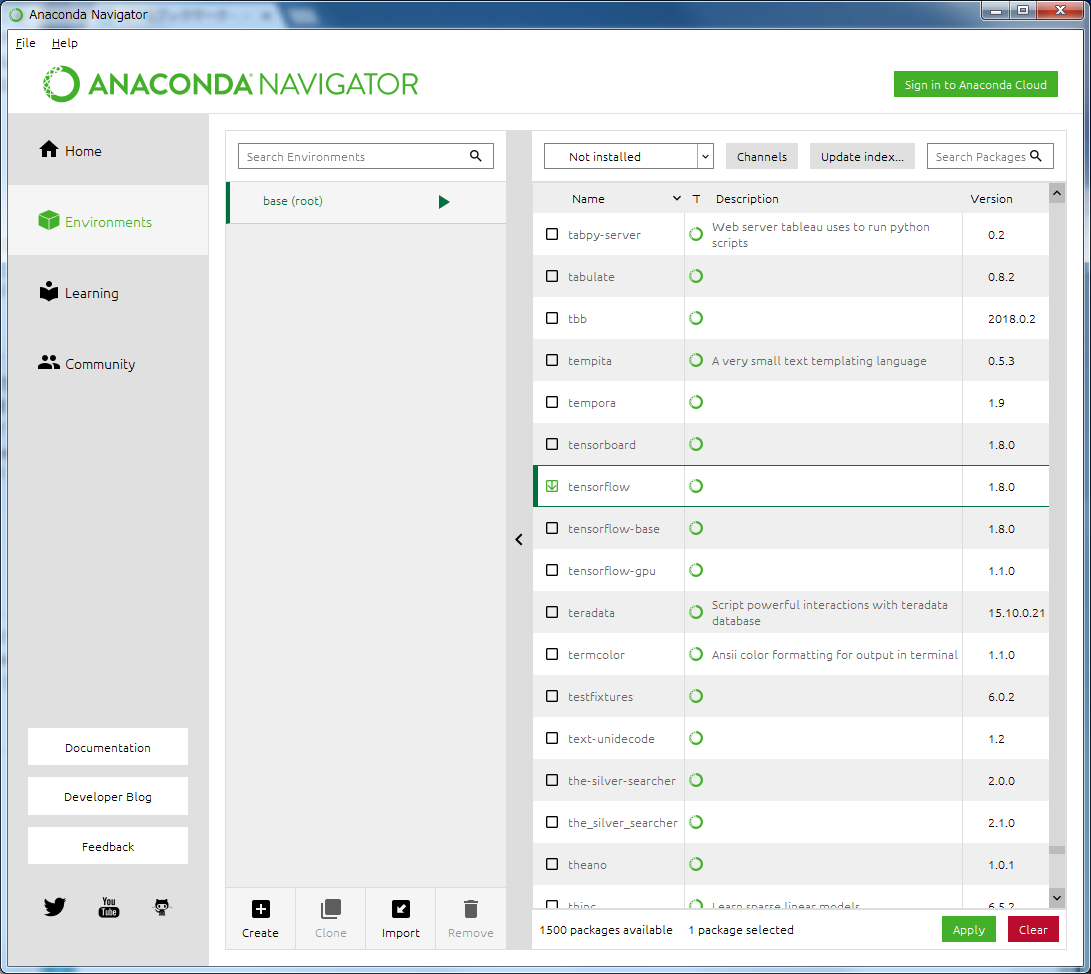This screenshot has width=1091, height=974.
Task: Open the YouTube link icon
Action: click(x=109, y=907)
